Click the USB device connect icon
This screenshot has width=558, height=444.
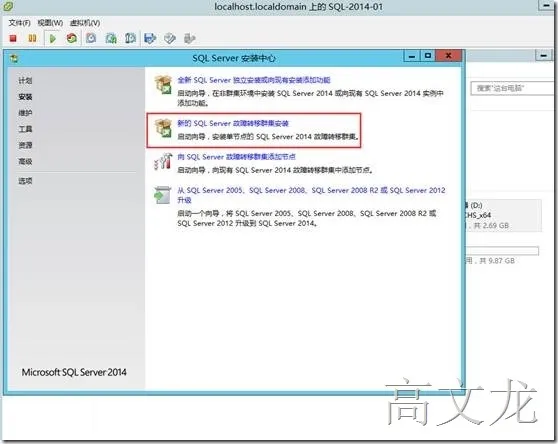(x=190, y=38)
